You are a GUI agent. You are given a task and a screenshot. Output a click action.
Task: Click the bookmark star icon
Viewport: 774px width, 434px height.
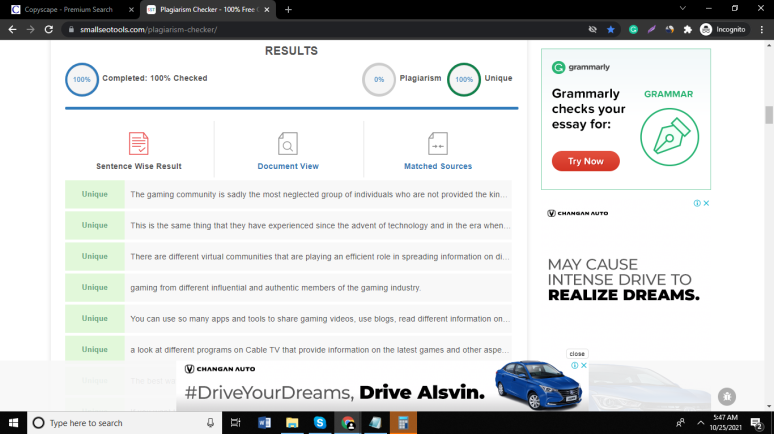click(611, 30)
